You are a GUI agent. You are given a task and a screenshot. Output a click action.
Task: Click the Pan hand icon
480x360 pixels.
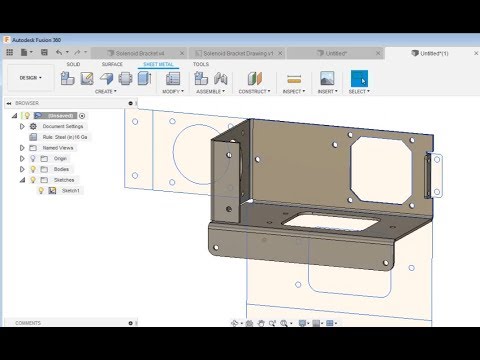point(261,323)
